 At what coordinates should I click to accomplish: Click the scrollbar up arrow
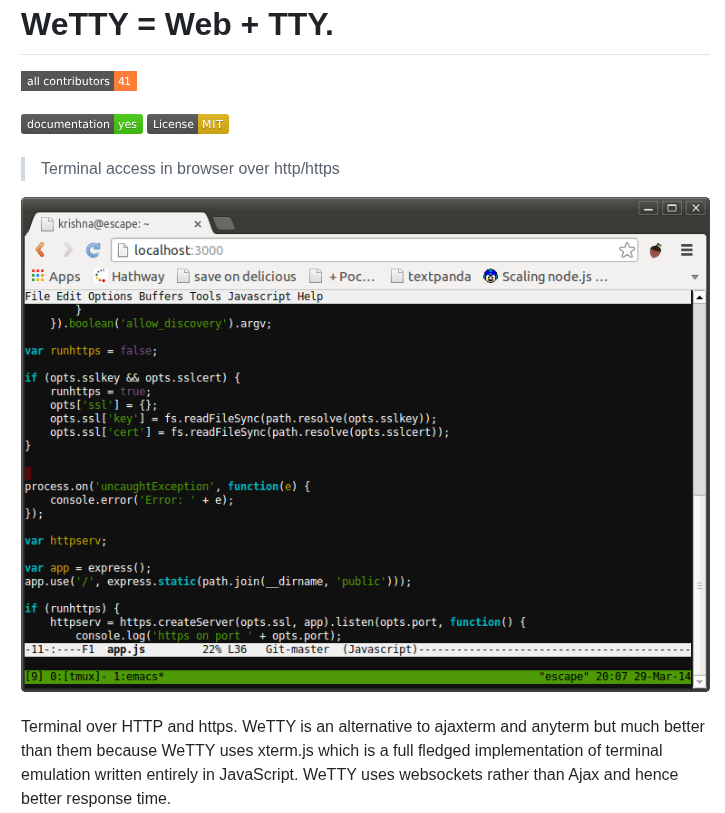tap(700, 297)
